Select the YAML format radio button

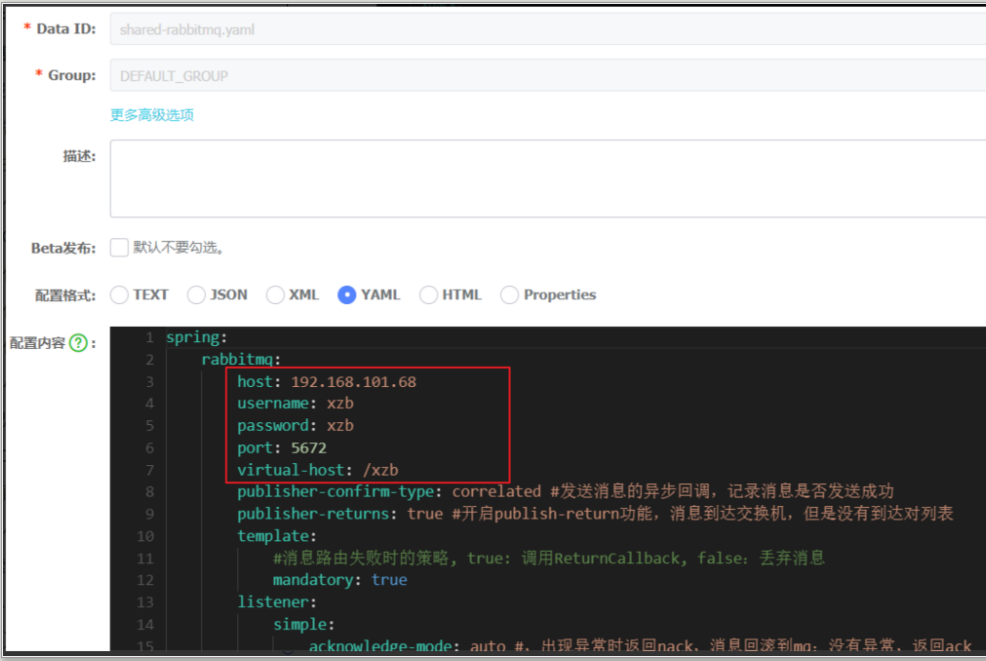[x=346, y=295]
